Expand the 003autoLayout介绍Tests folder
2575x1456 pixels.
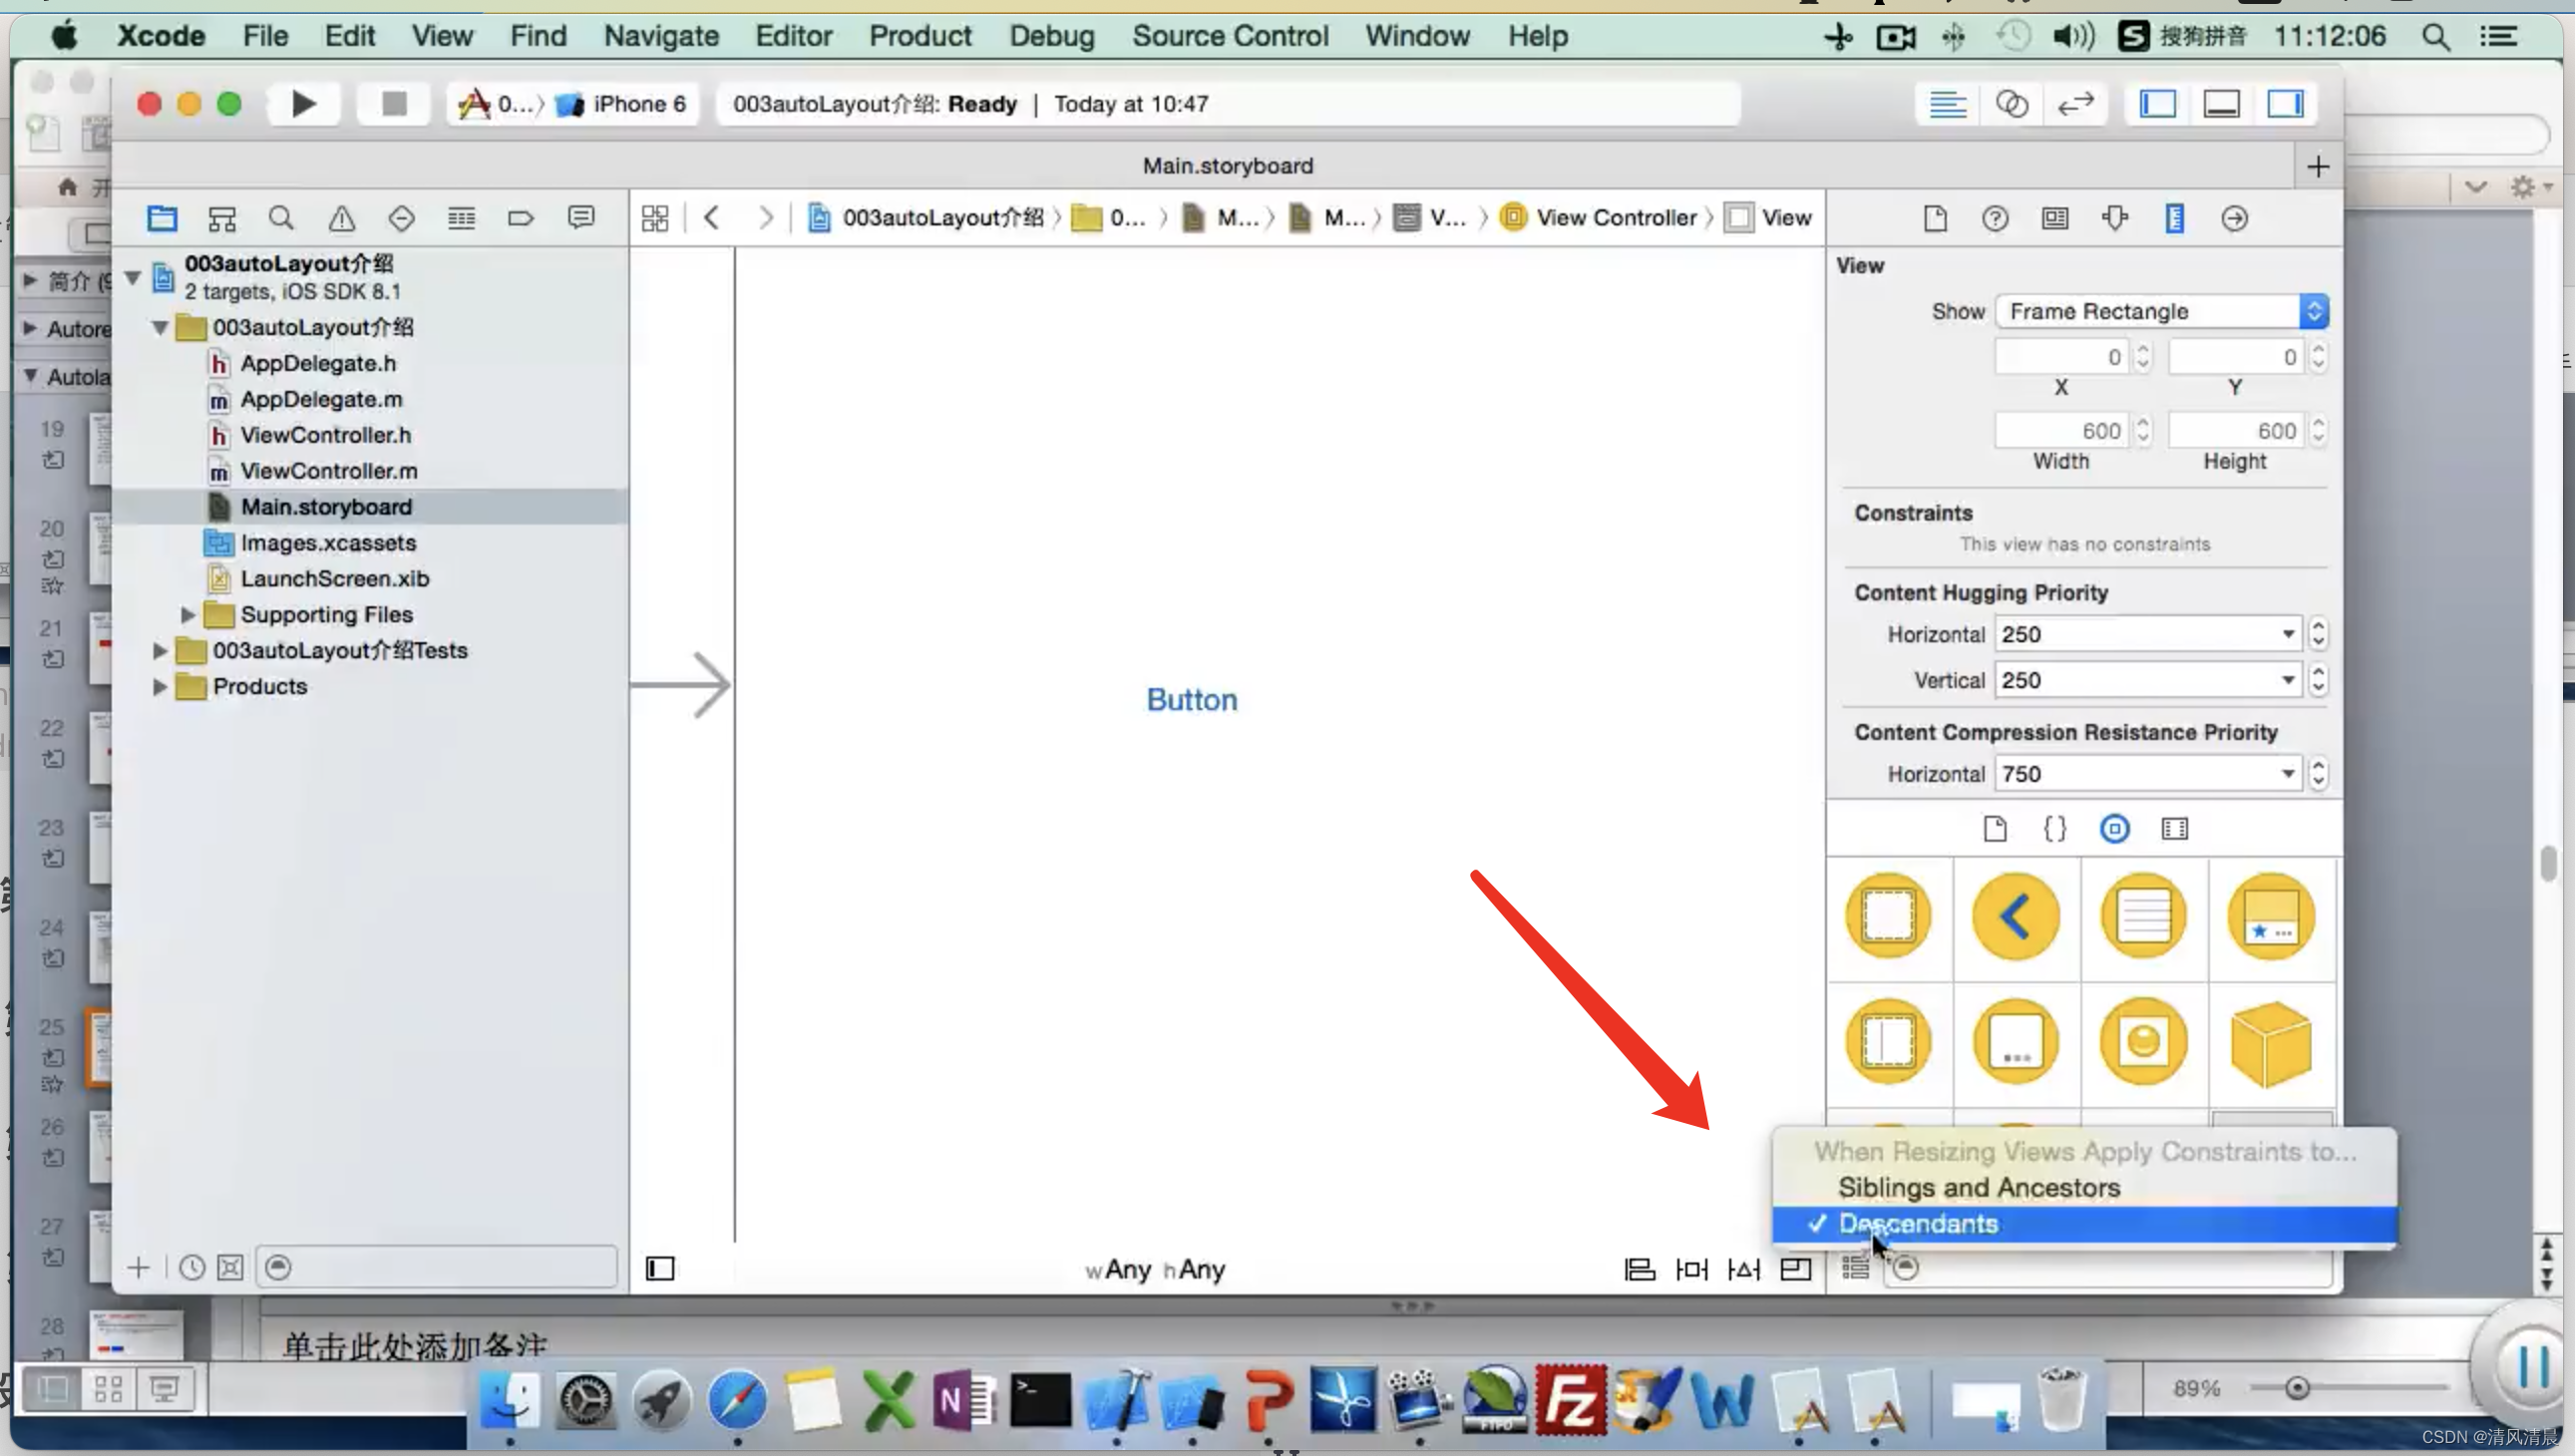pyautogui.click(x=163, y=649)
